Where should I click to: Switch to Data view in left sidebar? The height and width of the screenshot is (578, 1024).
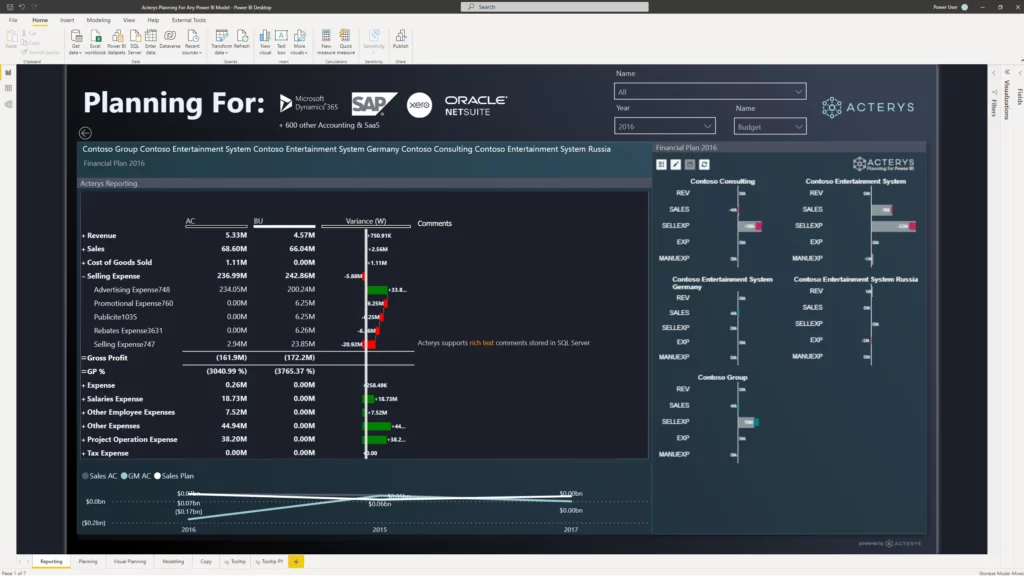[8, 88]
